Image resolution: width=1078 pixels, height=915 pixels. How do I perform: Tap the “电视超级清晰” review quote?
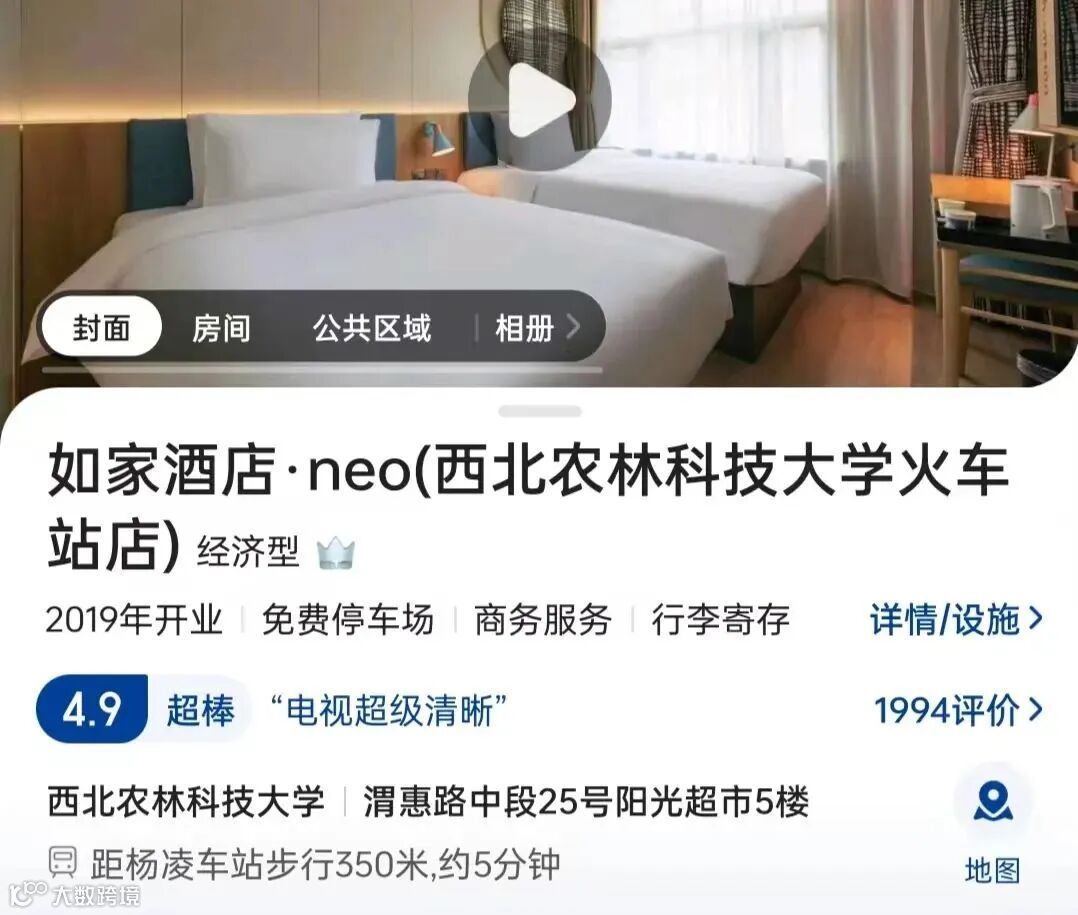tap(388, 710)
